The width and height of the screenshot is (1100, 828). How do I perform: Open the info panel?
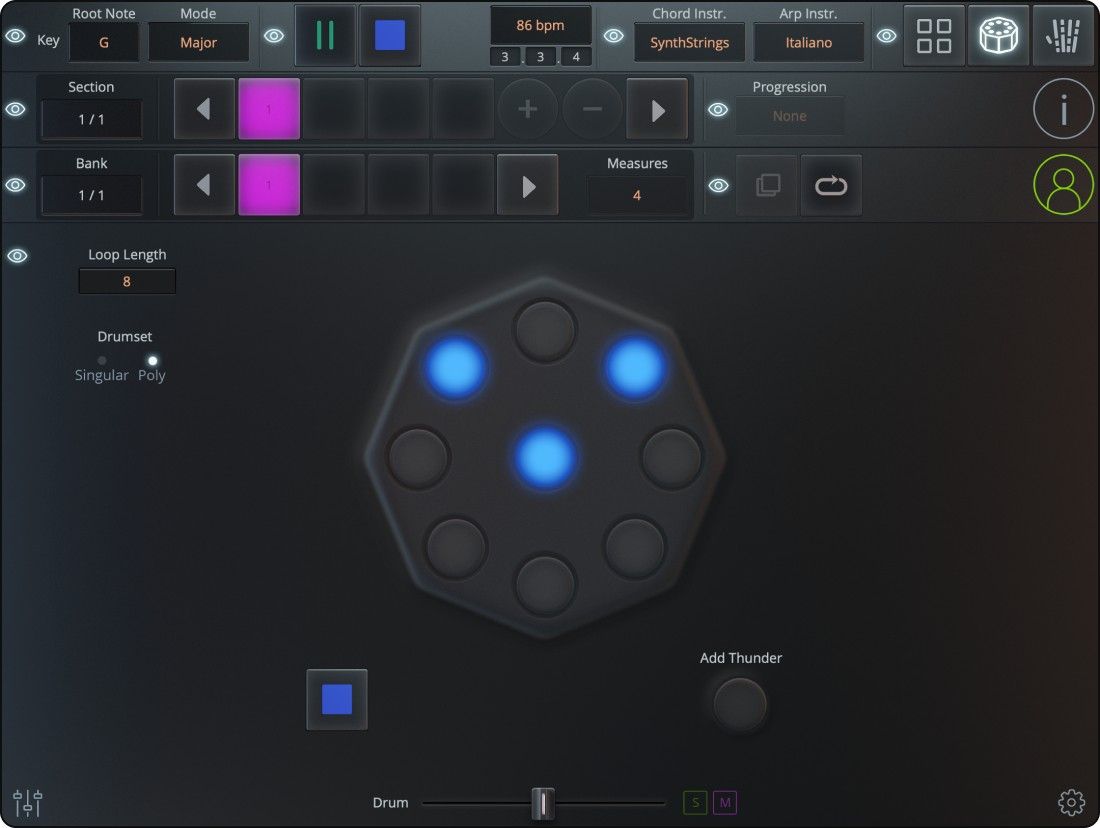pos(1063,108)
